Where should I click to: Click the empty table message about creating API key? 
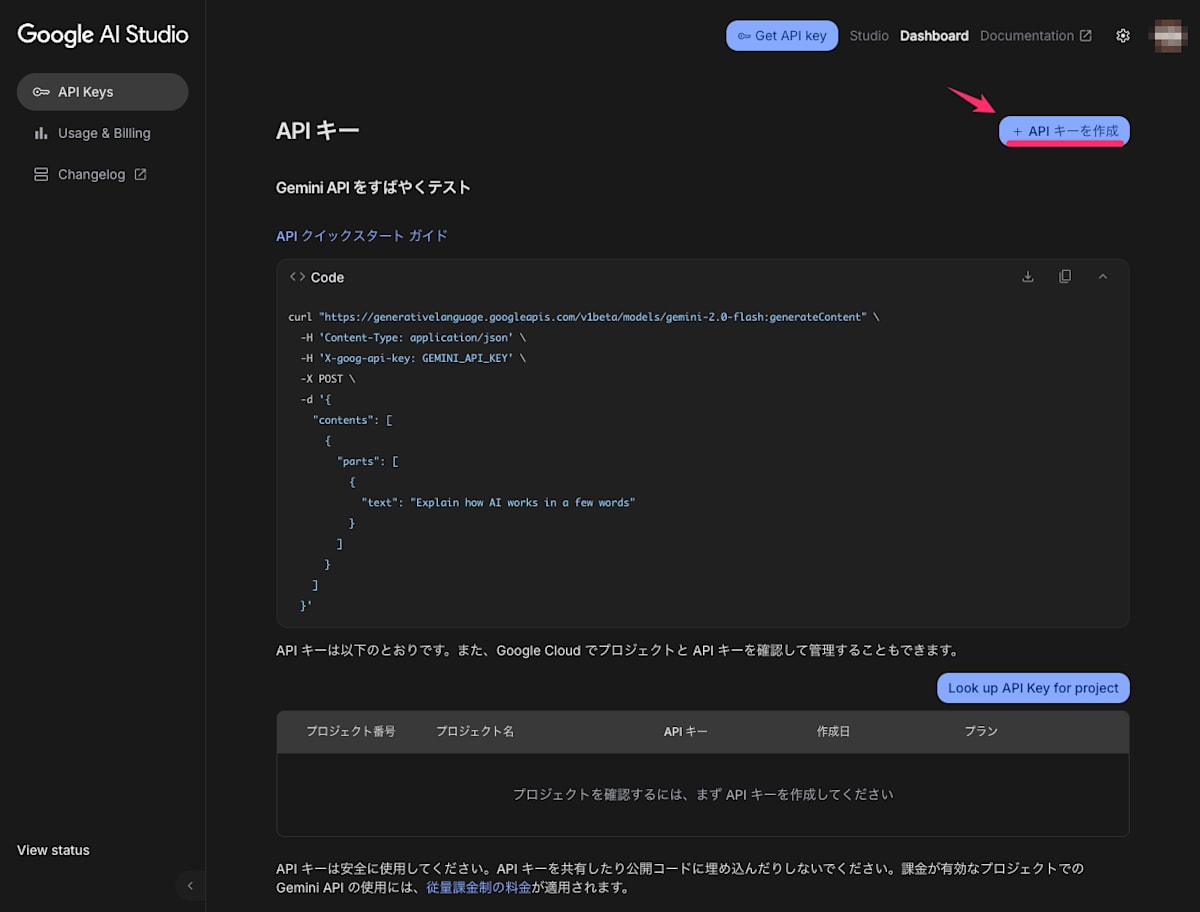tap(703, 795)
